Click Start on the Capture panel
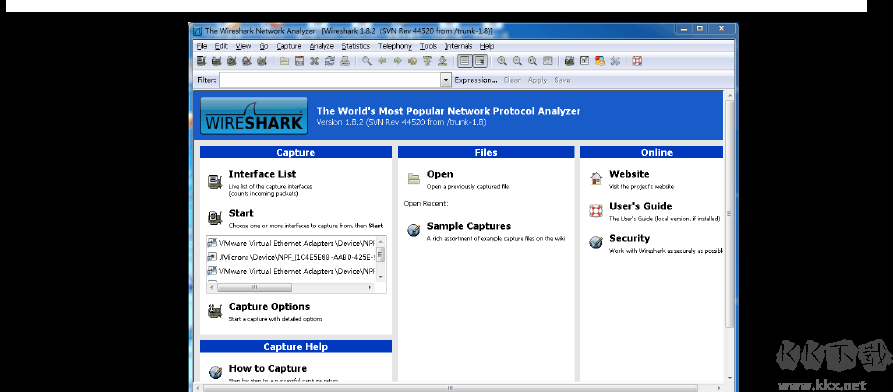 coord(241,213)
